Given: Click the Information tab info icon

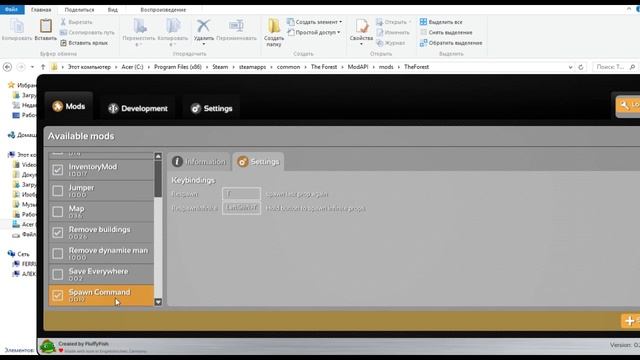Looking at the screenshot, I should coord(177,162).
